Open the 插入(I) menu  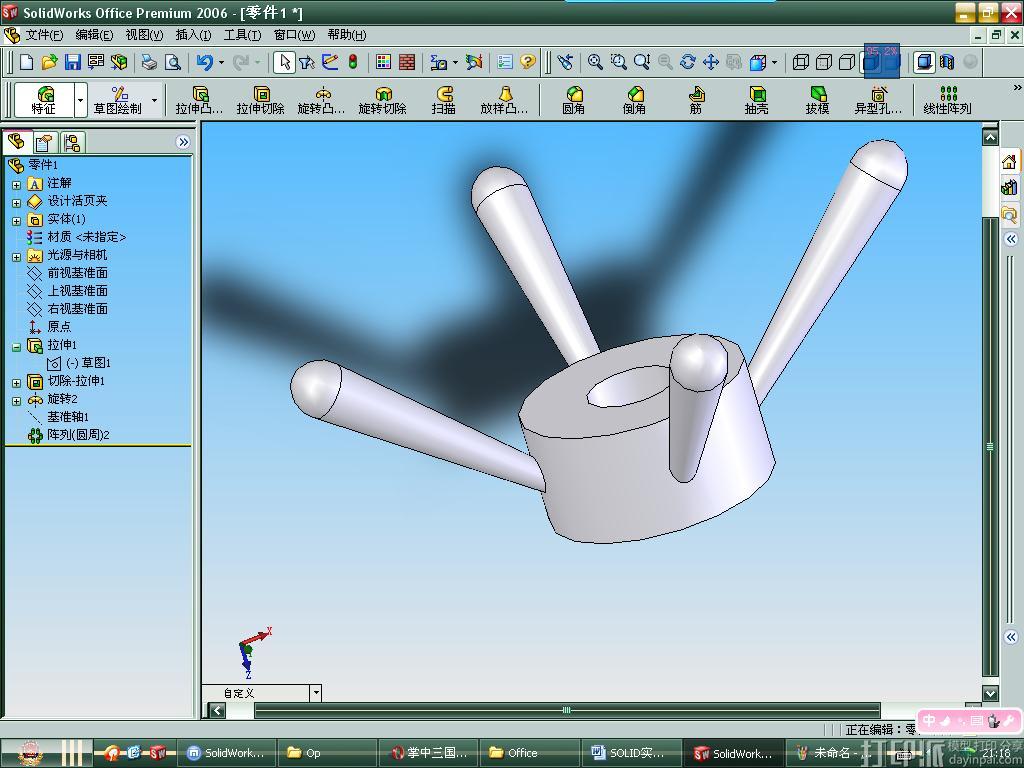coord(193,35)
